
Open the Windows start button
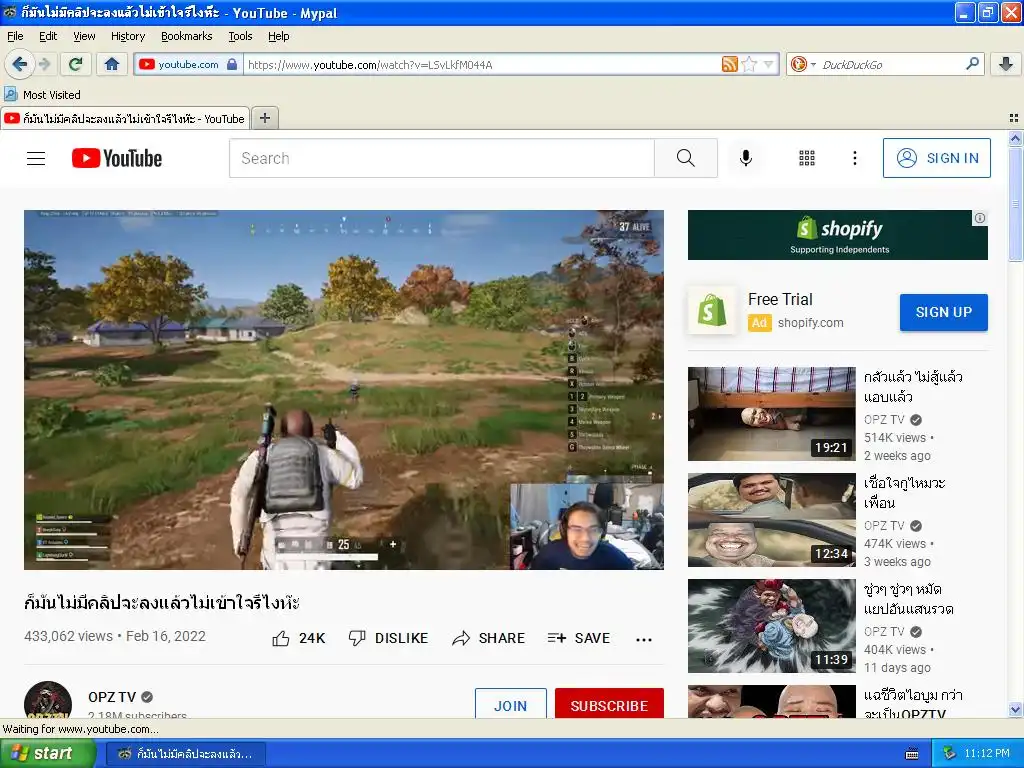(x=48, y=753)
